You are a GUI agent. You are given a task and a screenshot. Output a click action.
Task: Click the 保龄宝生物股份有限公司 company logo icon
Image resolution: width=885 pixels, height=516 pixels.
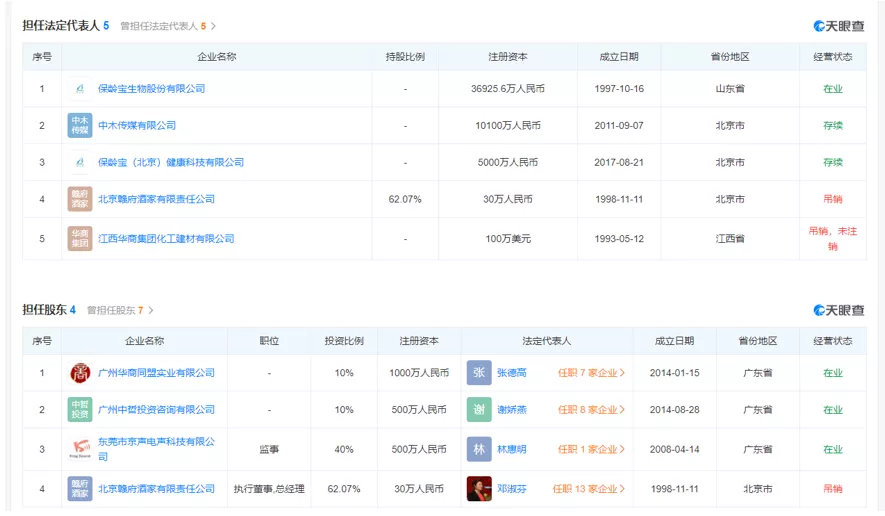(x=79, y=89)
